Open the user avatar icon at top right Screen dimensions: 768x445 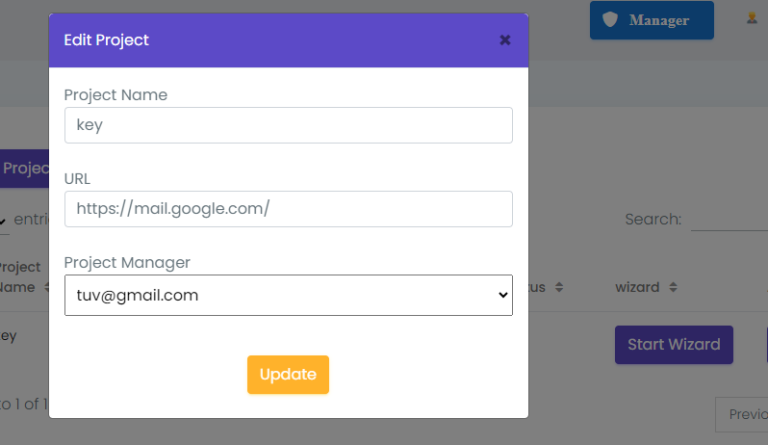point(752,18)
